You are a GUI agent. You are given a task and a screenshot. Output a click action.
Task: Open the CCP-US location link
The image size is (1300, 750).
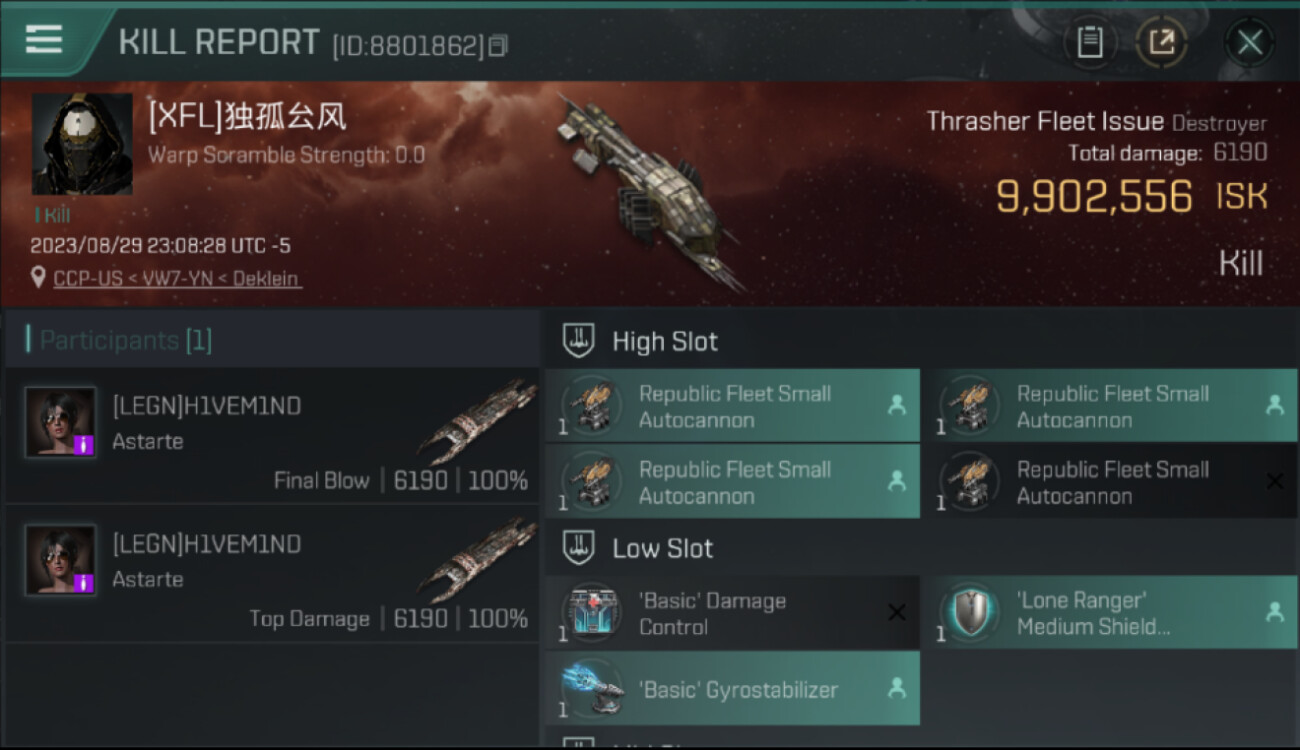coord(177,279)
